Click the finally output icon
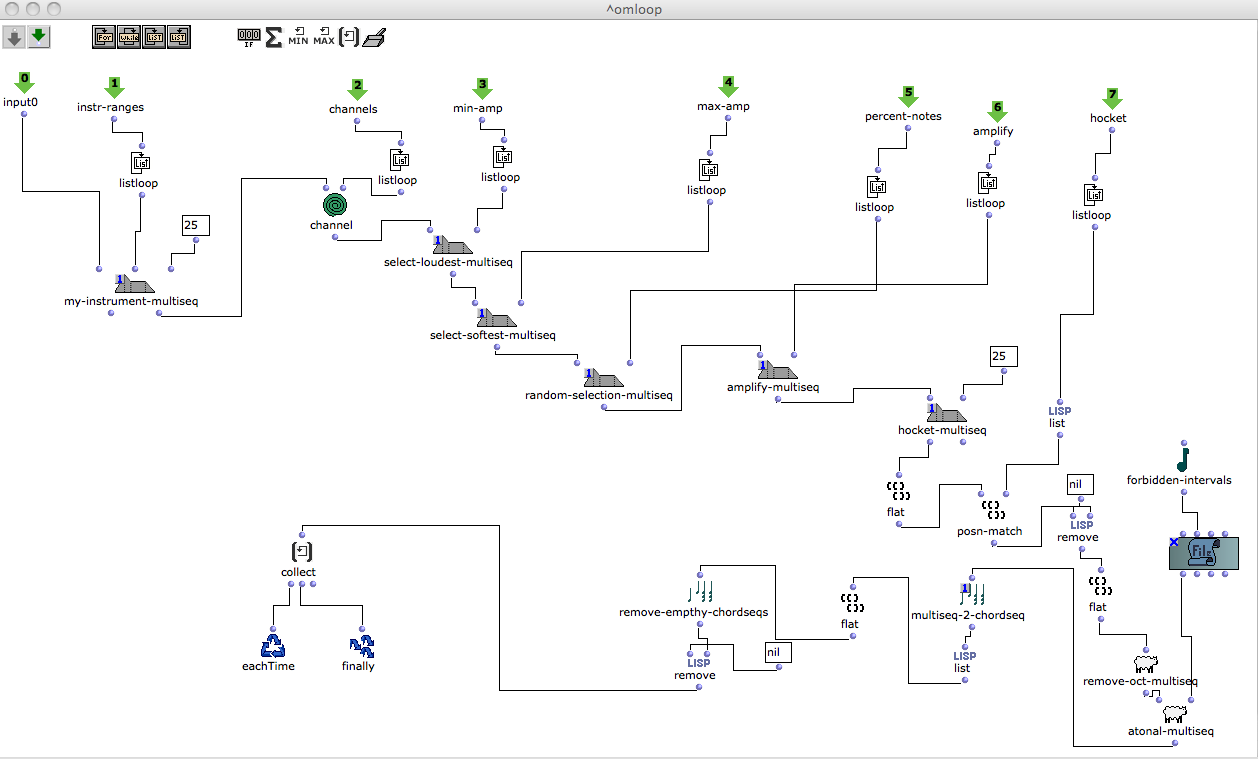 361,645
